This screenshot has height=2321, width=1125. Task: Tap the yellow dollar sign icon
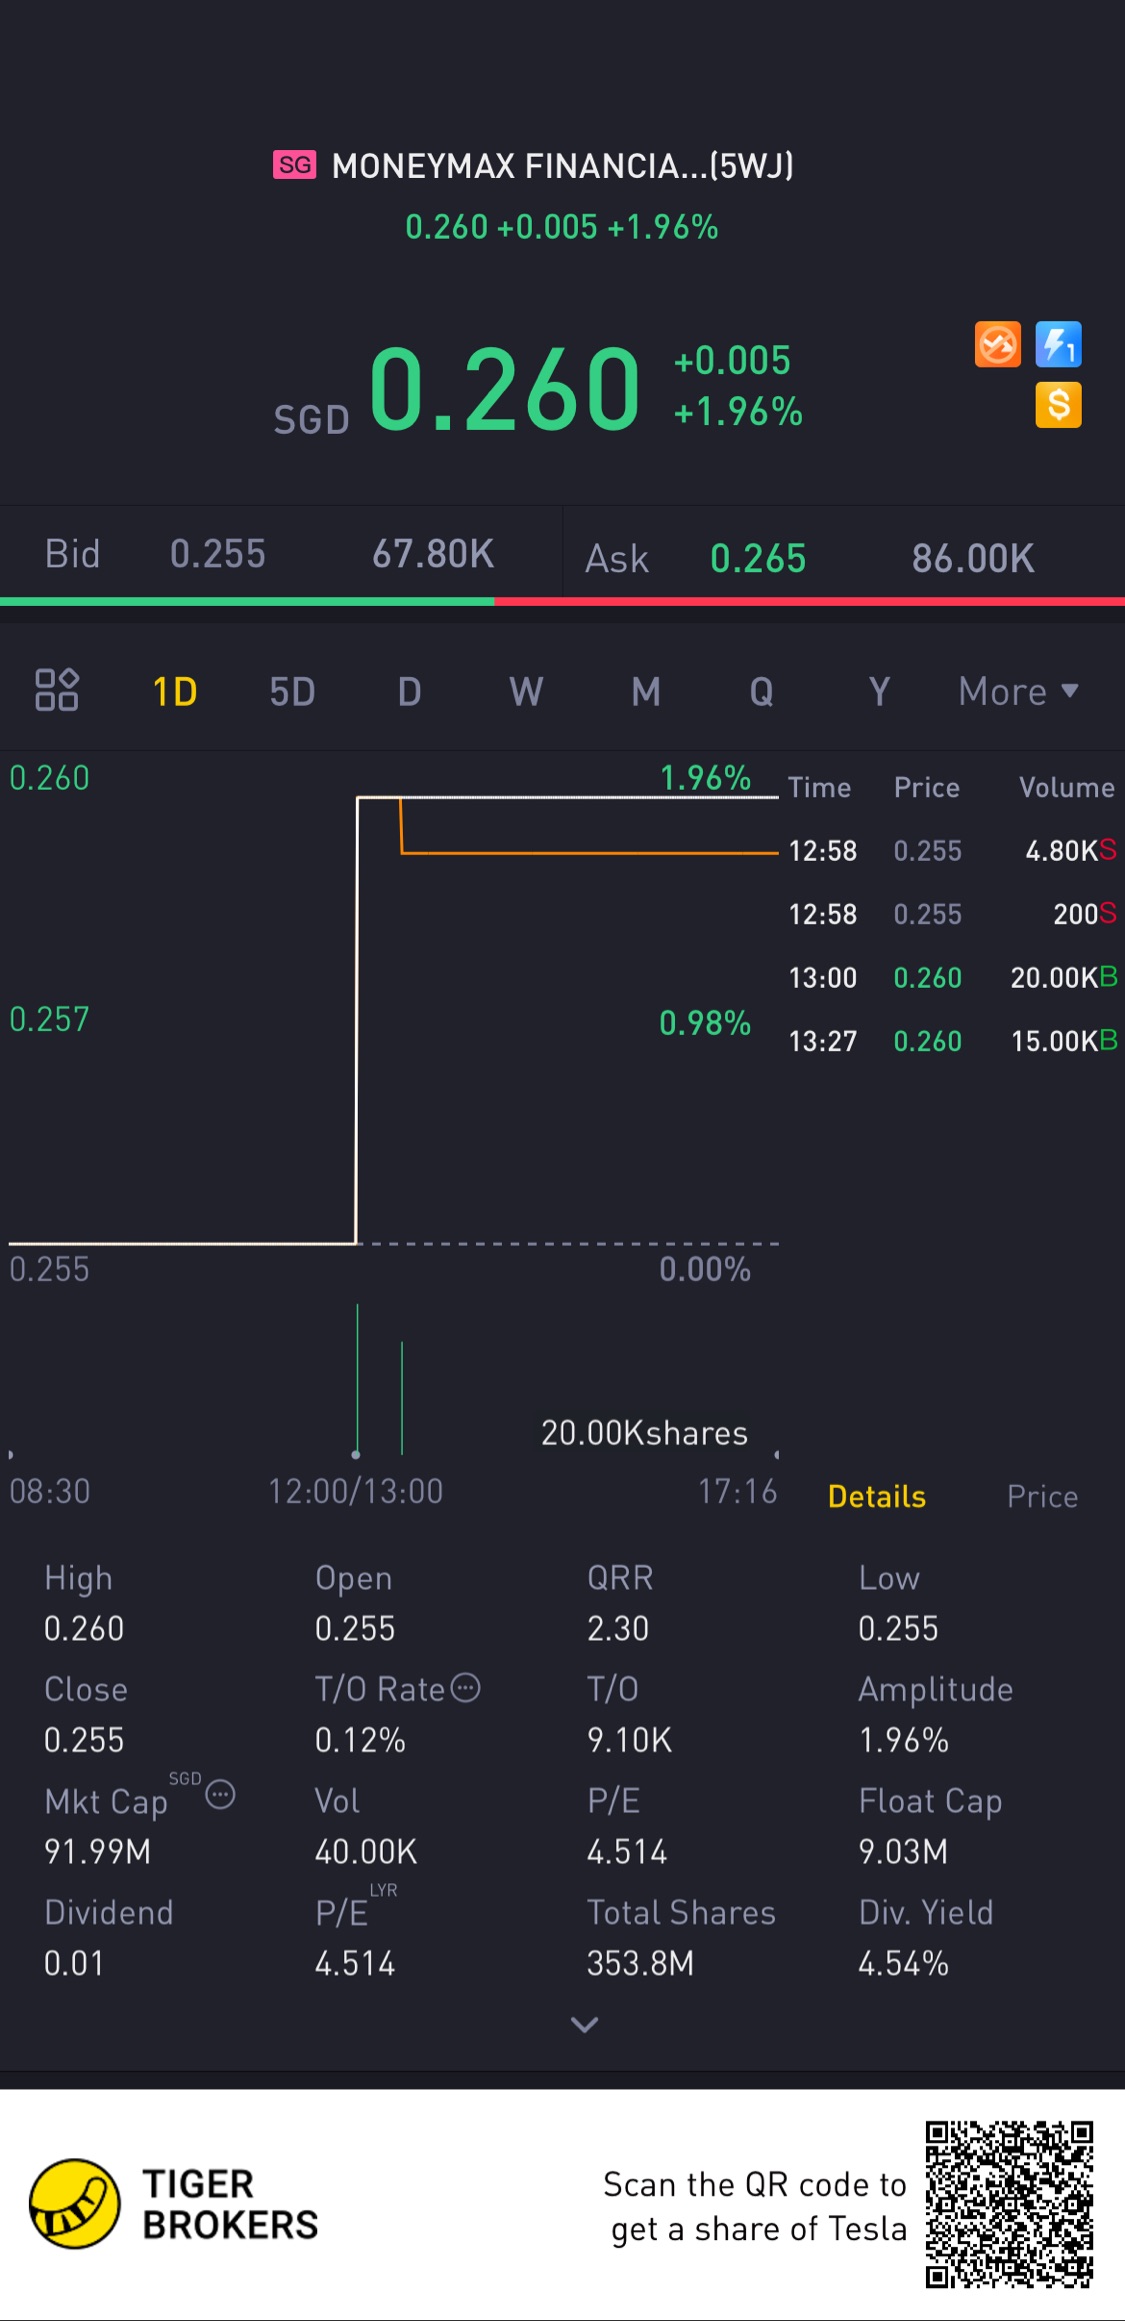coord(1058,406)
